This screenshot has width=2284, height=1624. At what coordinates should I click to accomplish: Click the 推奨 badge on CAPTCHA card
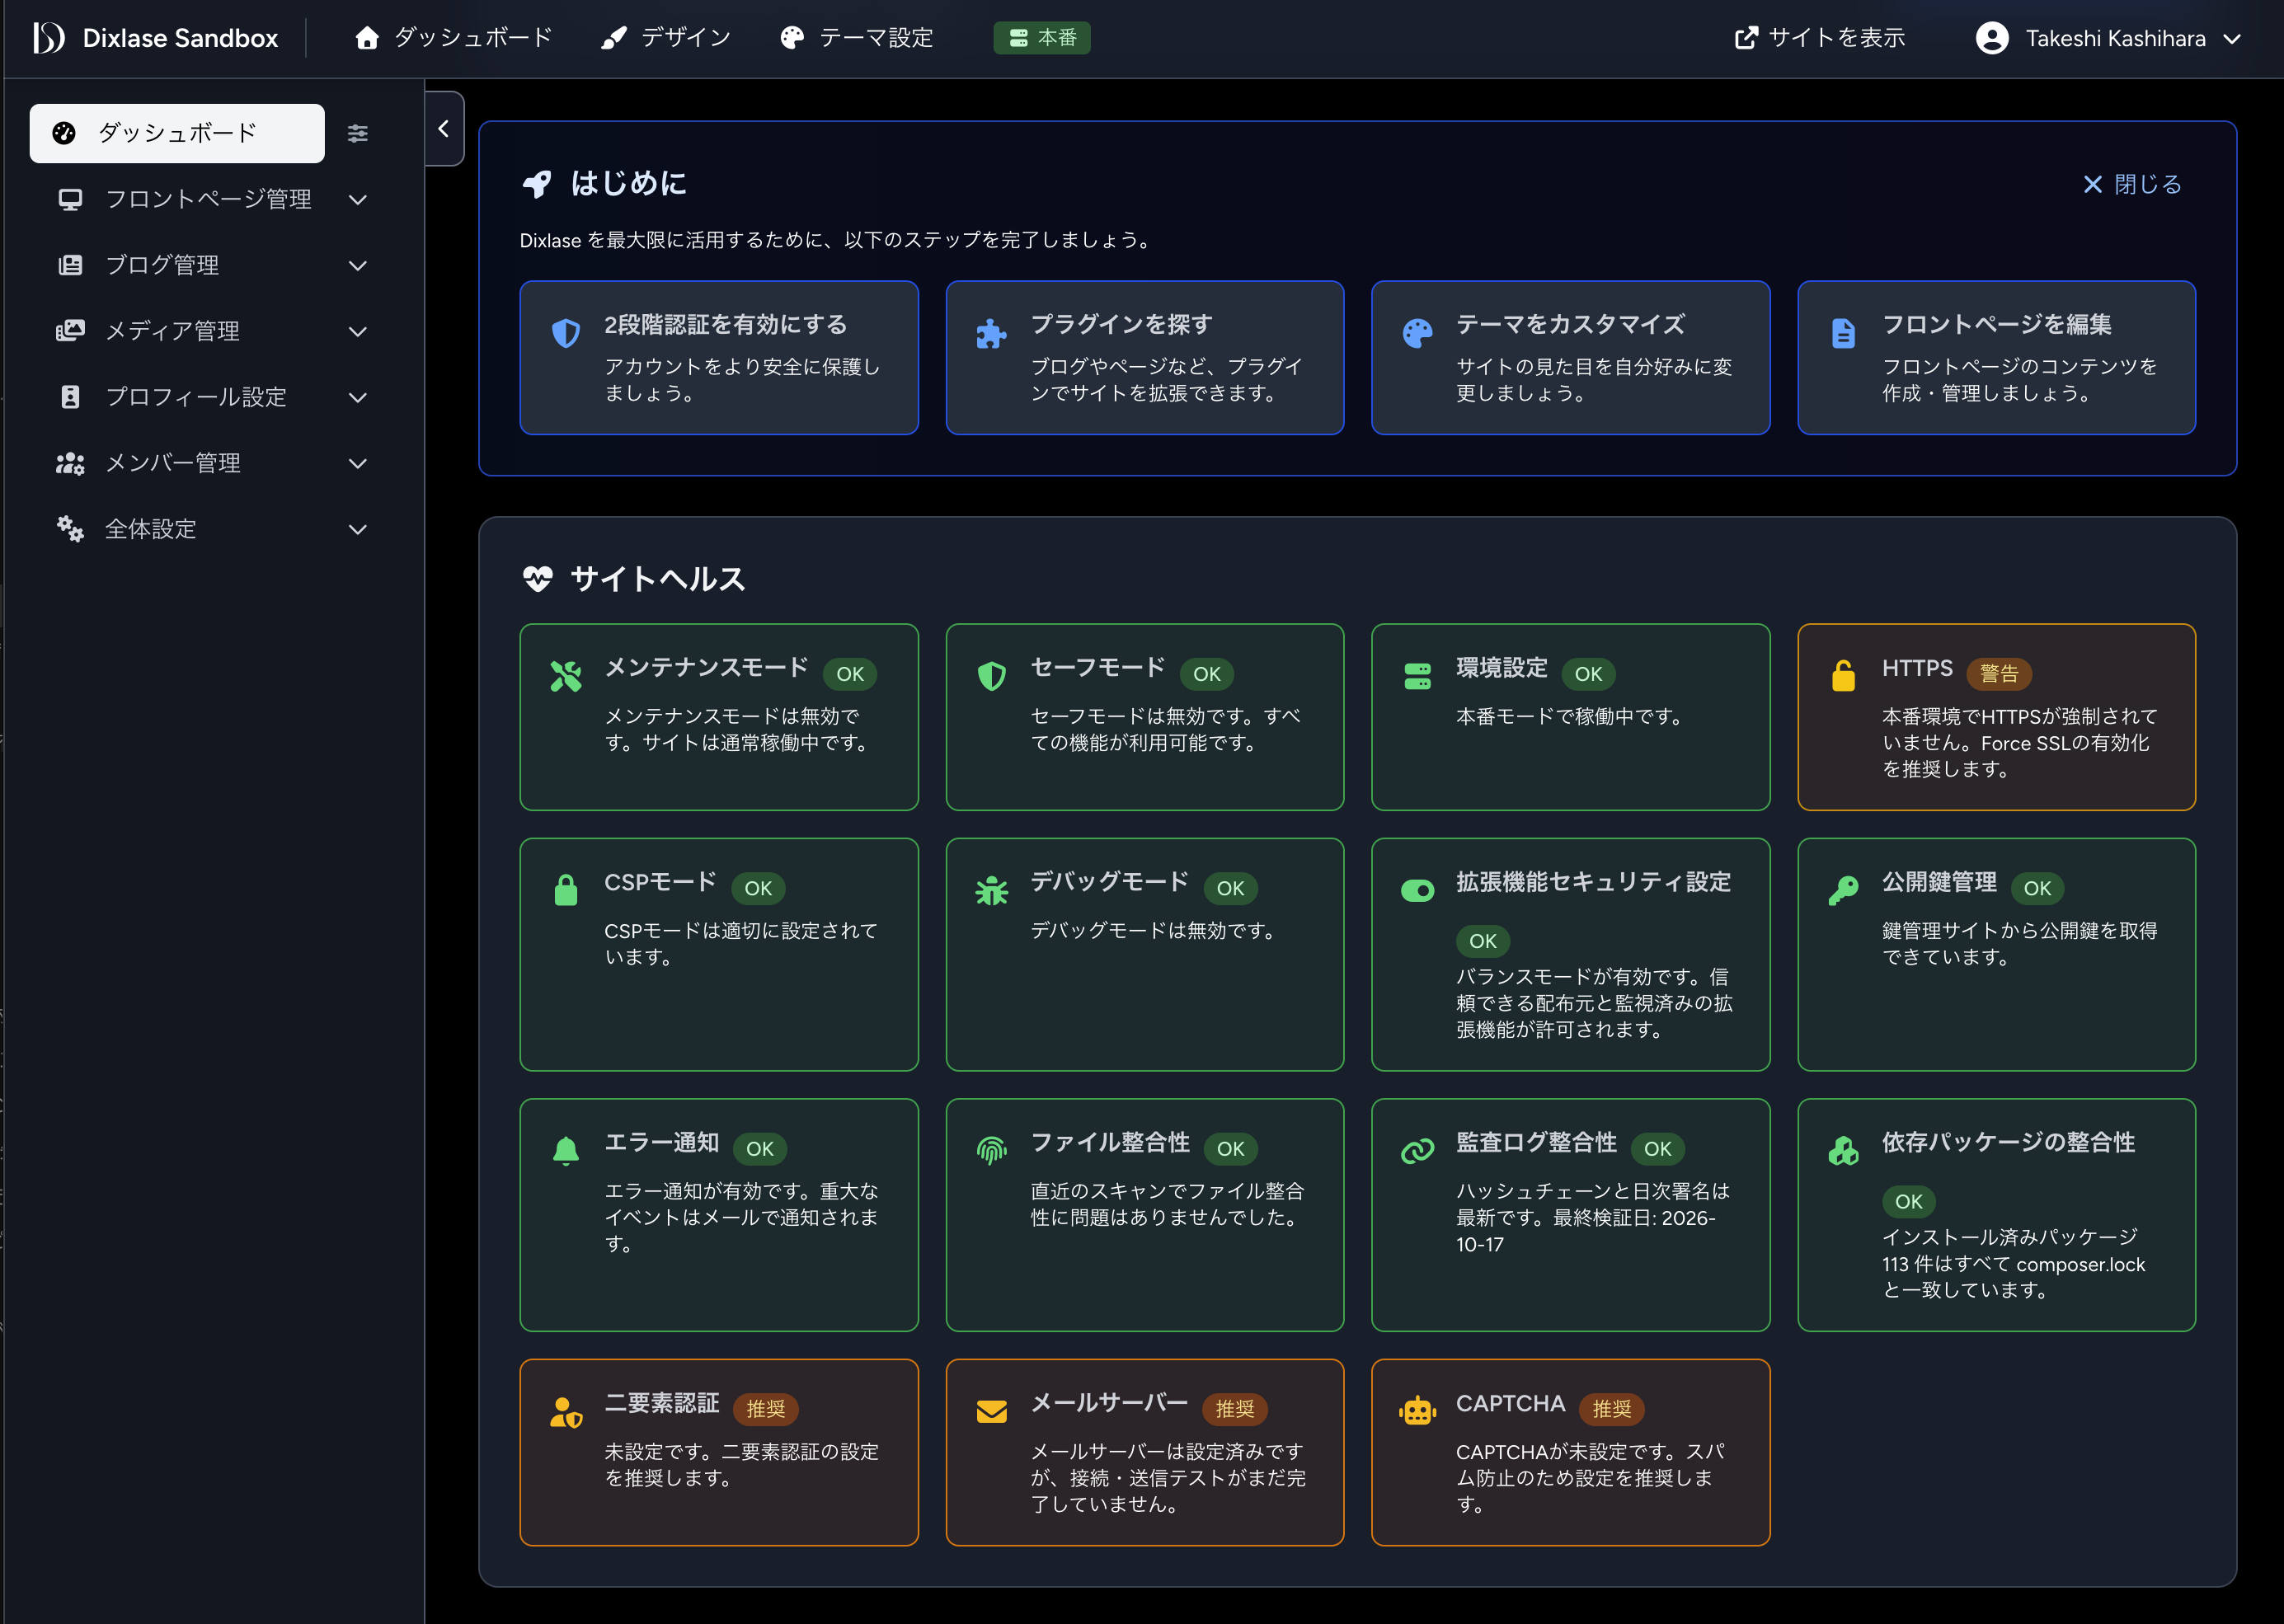point(1612,1409)
